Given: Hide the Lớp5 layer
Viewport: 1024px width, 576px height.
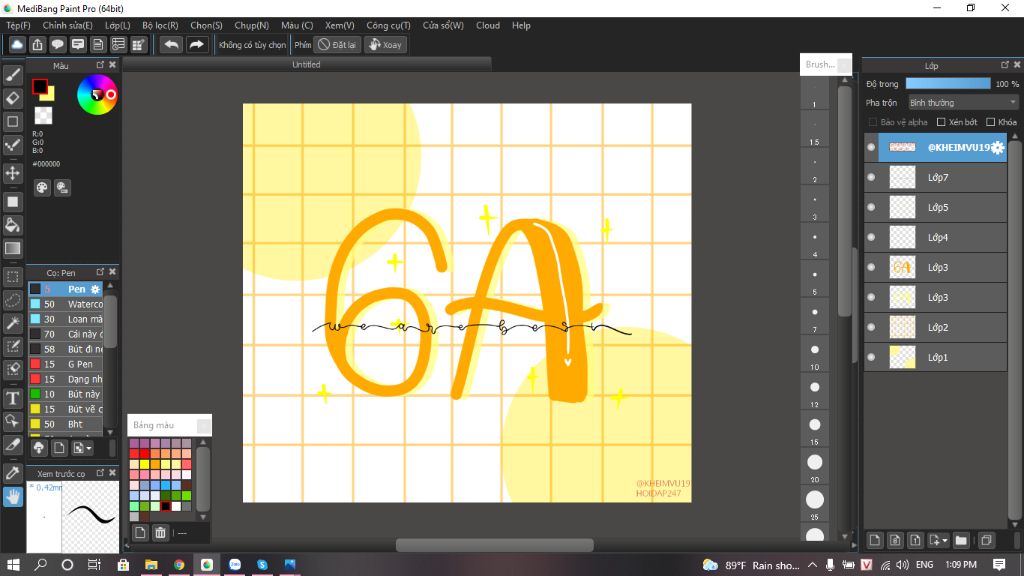Looking at the screenshot, I should point(871,207).
